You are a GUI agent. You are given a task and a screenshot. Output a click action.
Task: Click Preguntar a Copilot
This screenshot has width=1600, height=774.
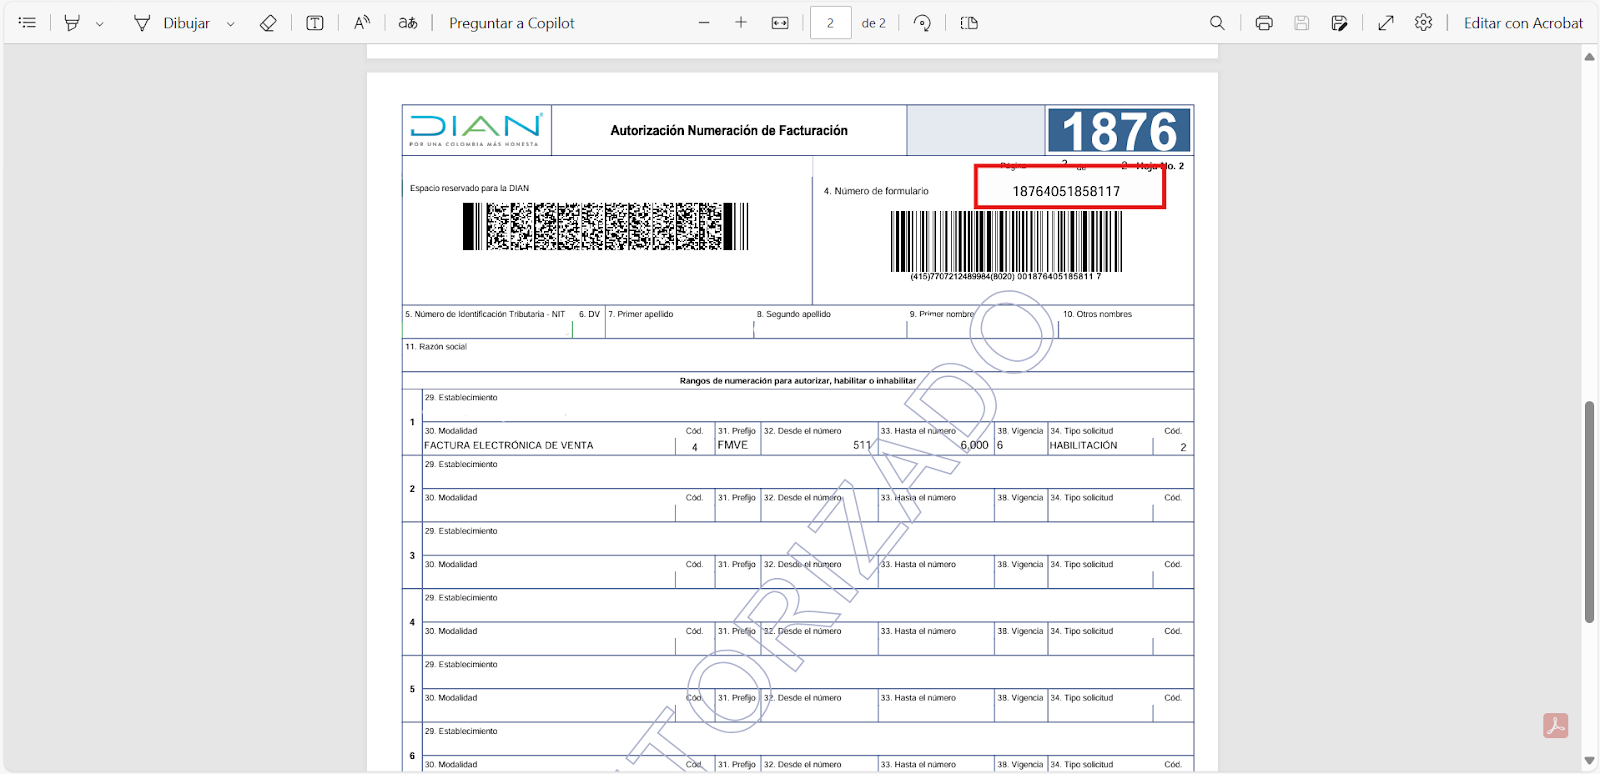[x=511, y=23]
